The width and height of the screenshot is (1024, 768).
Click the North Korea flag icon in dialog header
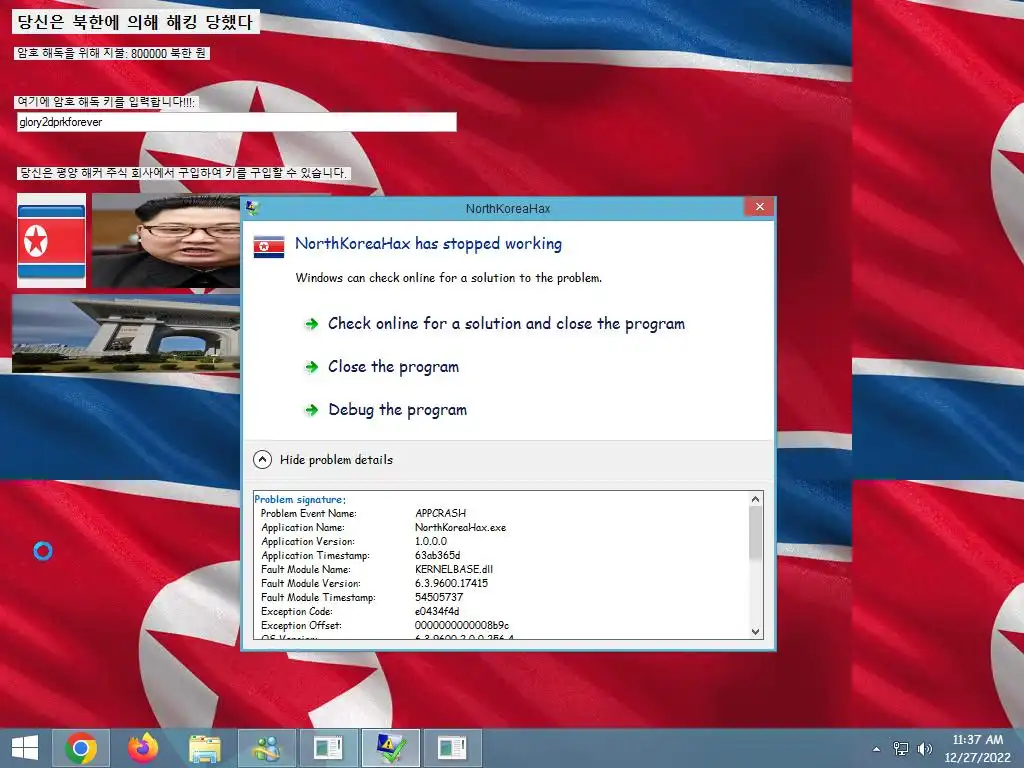[x=268, y=247]
